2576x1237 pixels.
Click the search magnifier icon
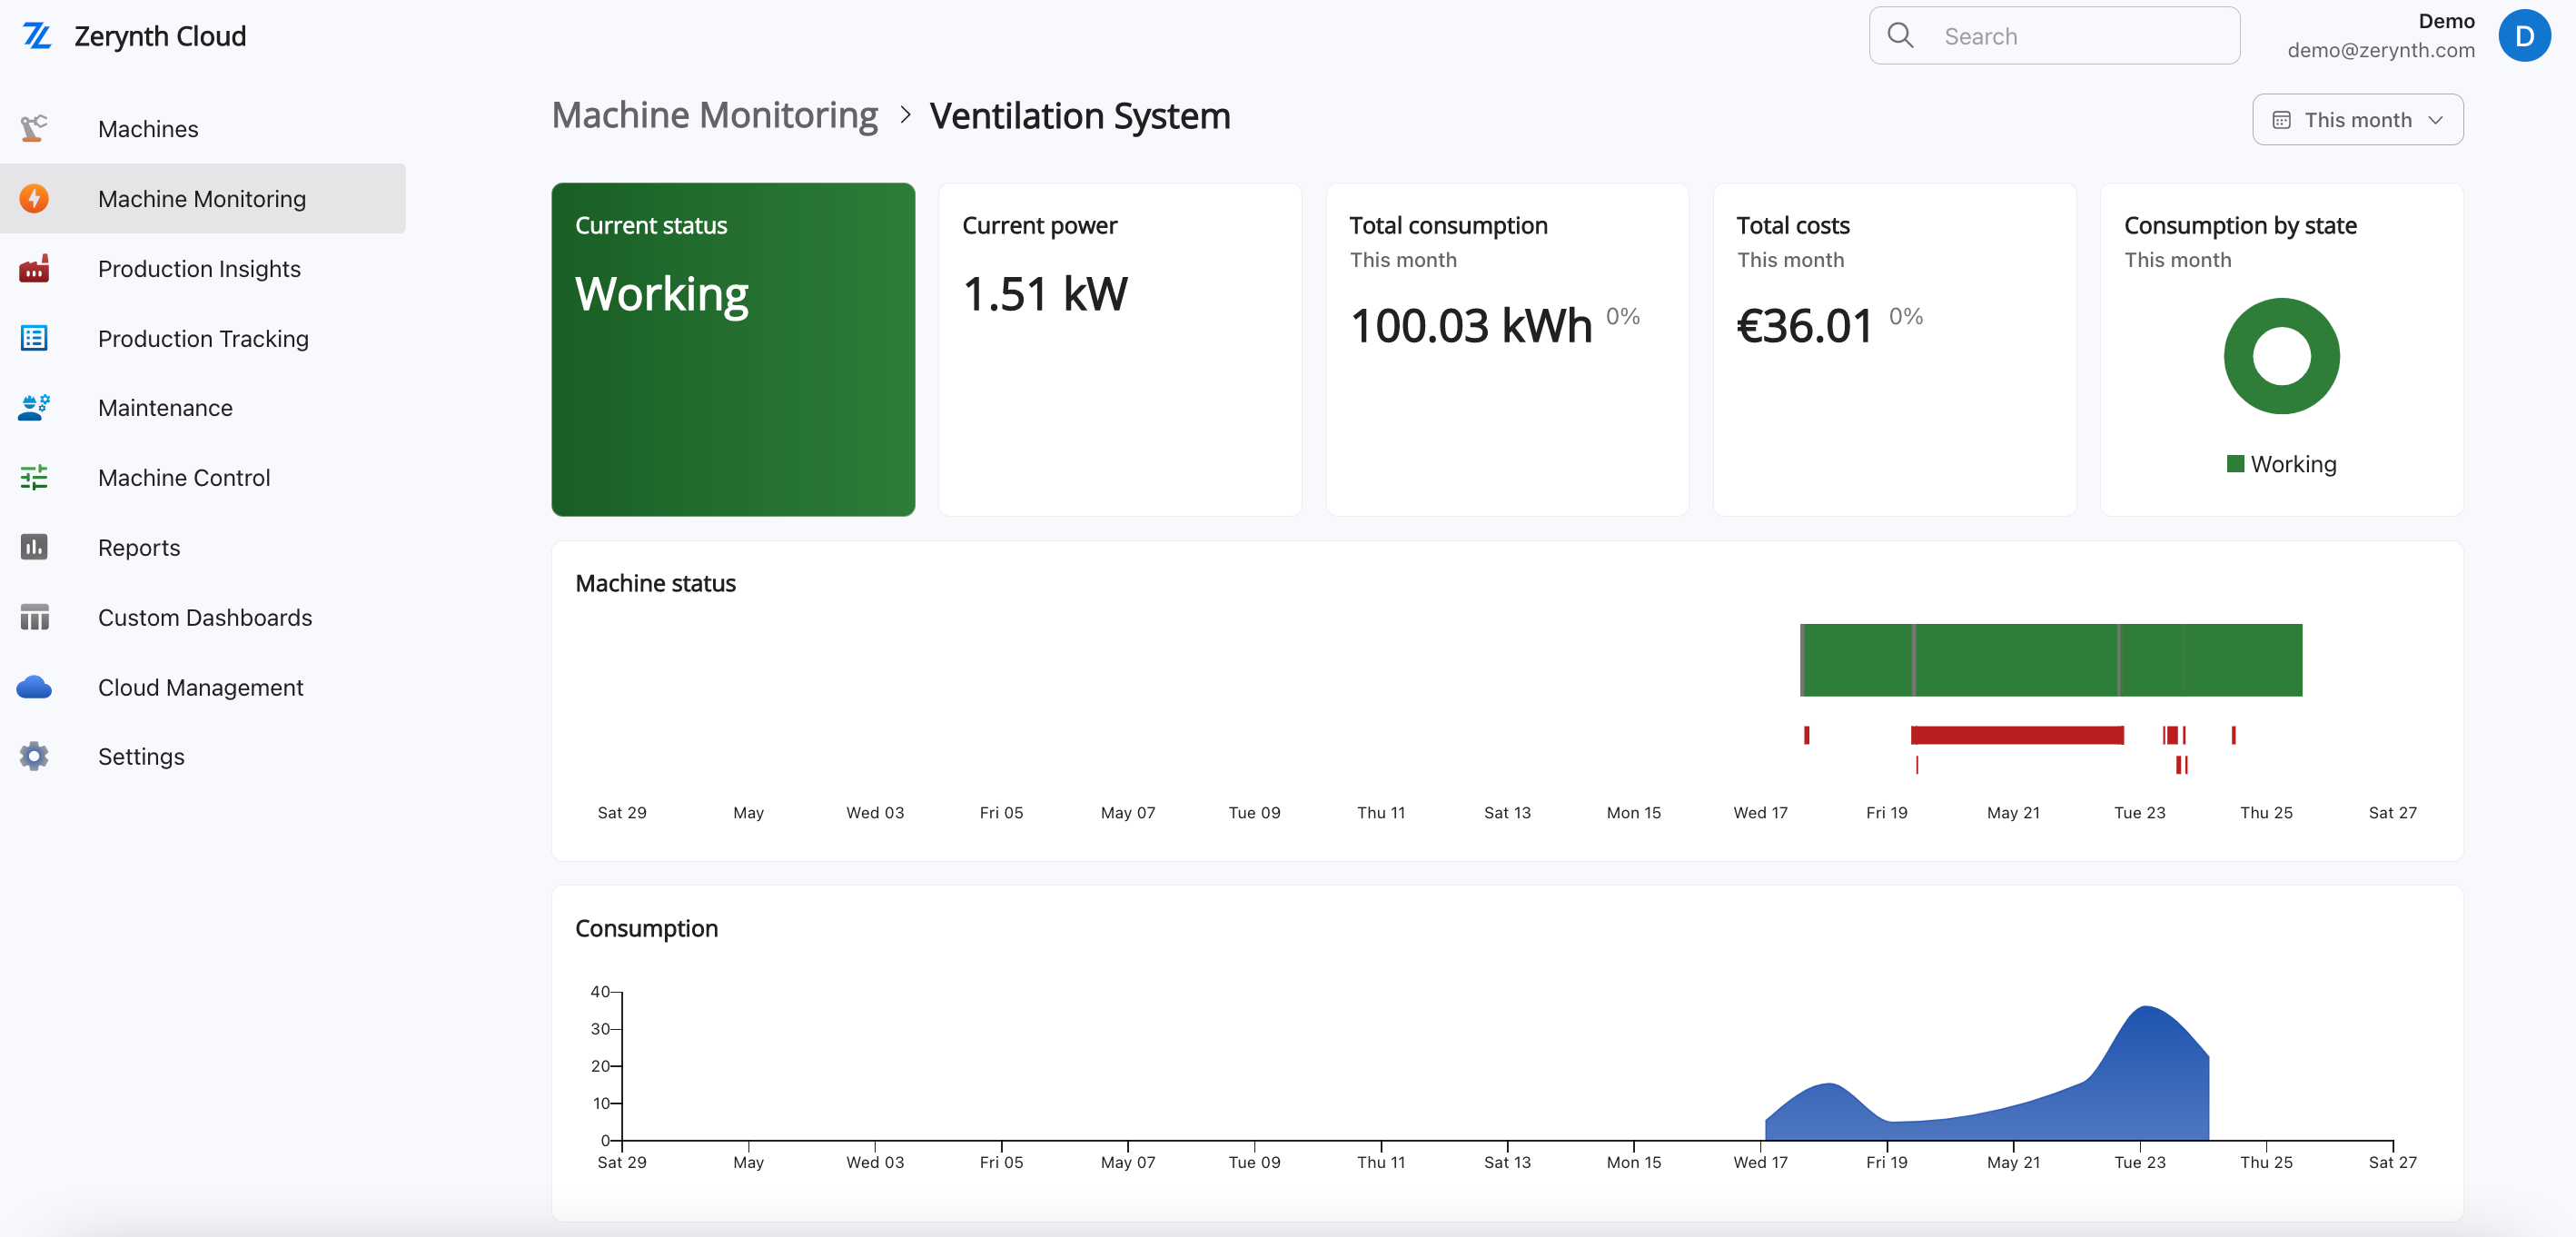[x=1903, y=34]
